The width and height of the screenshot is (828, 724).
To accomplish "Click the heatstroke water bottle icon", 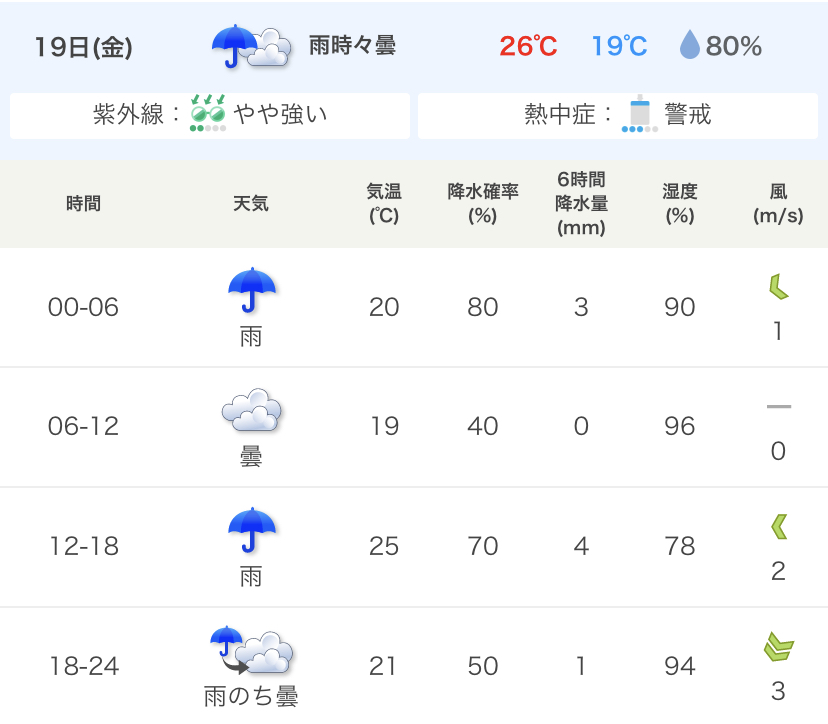I will (640, 114).
